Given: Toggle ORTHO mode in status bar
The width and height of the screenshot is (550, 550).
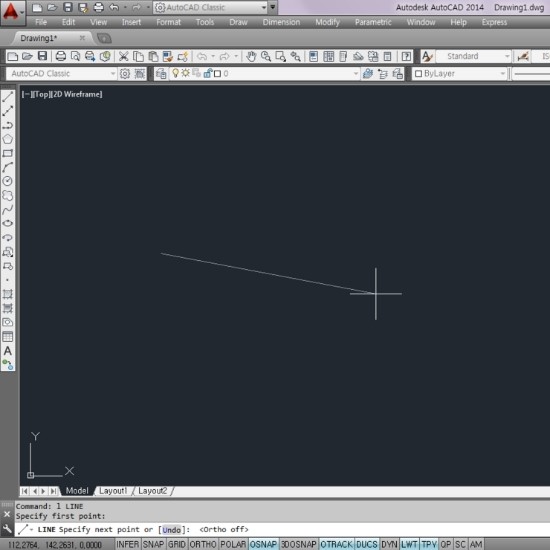Looking at the screenshot, I should [x=203, y=544].
